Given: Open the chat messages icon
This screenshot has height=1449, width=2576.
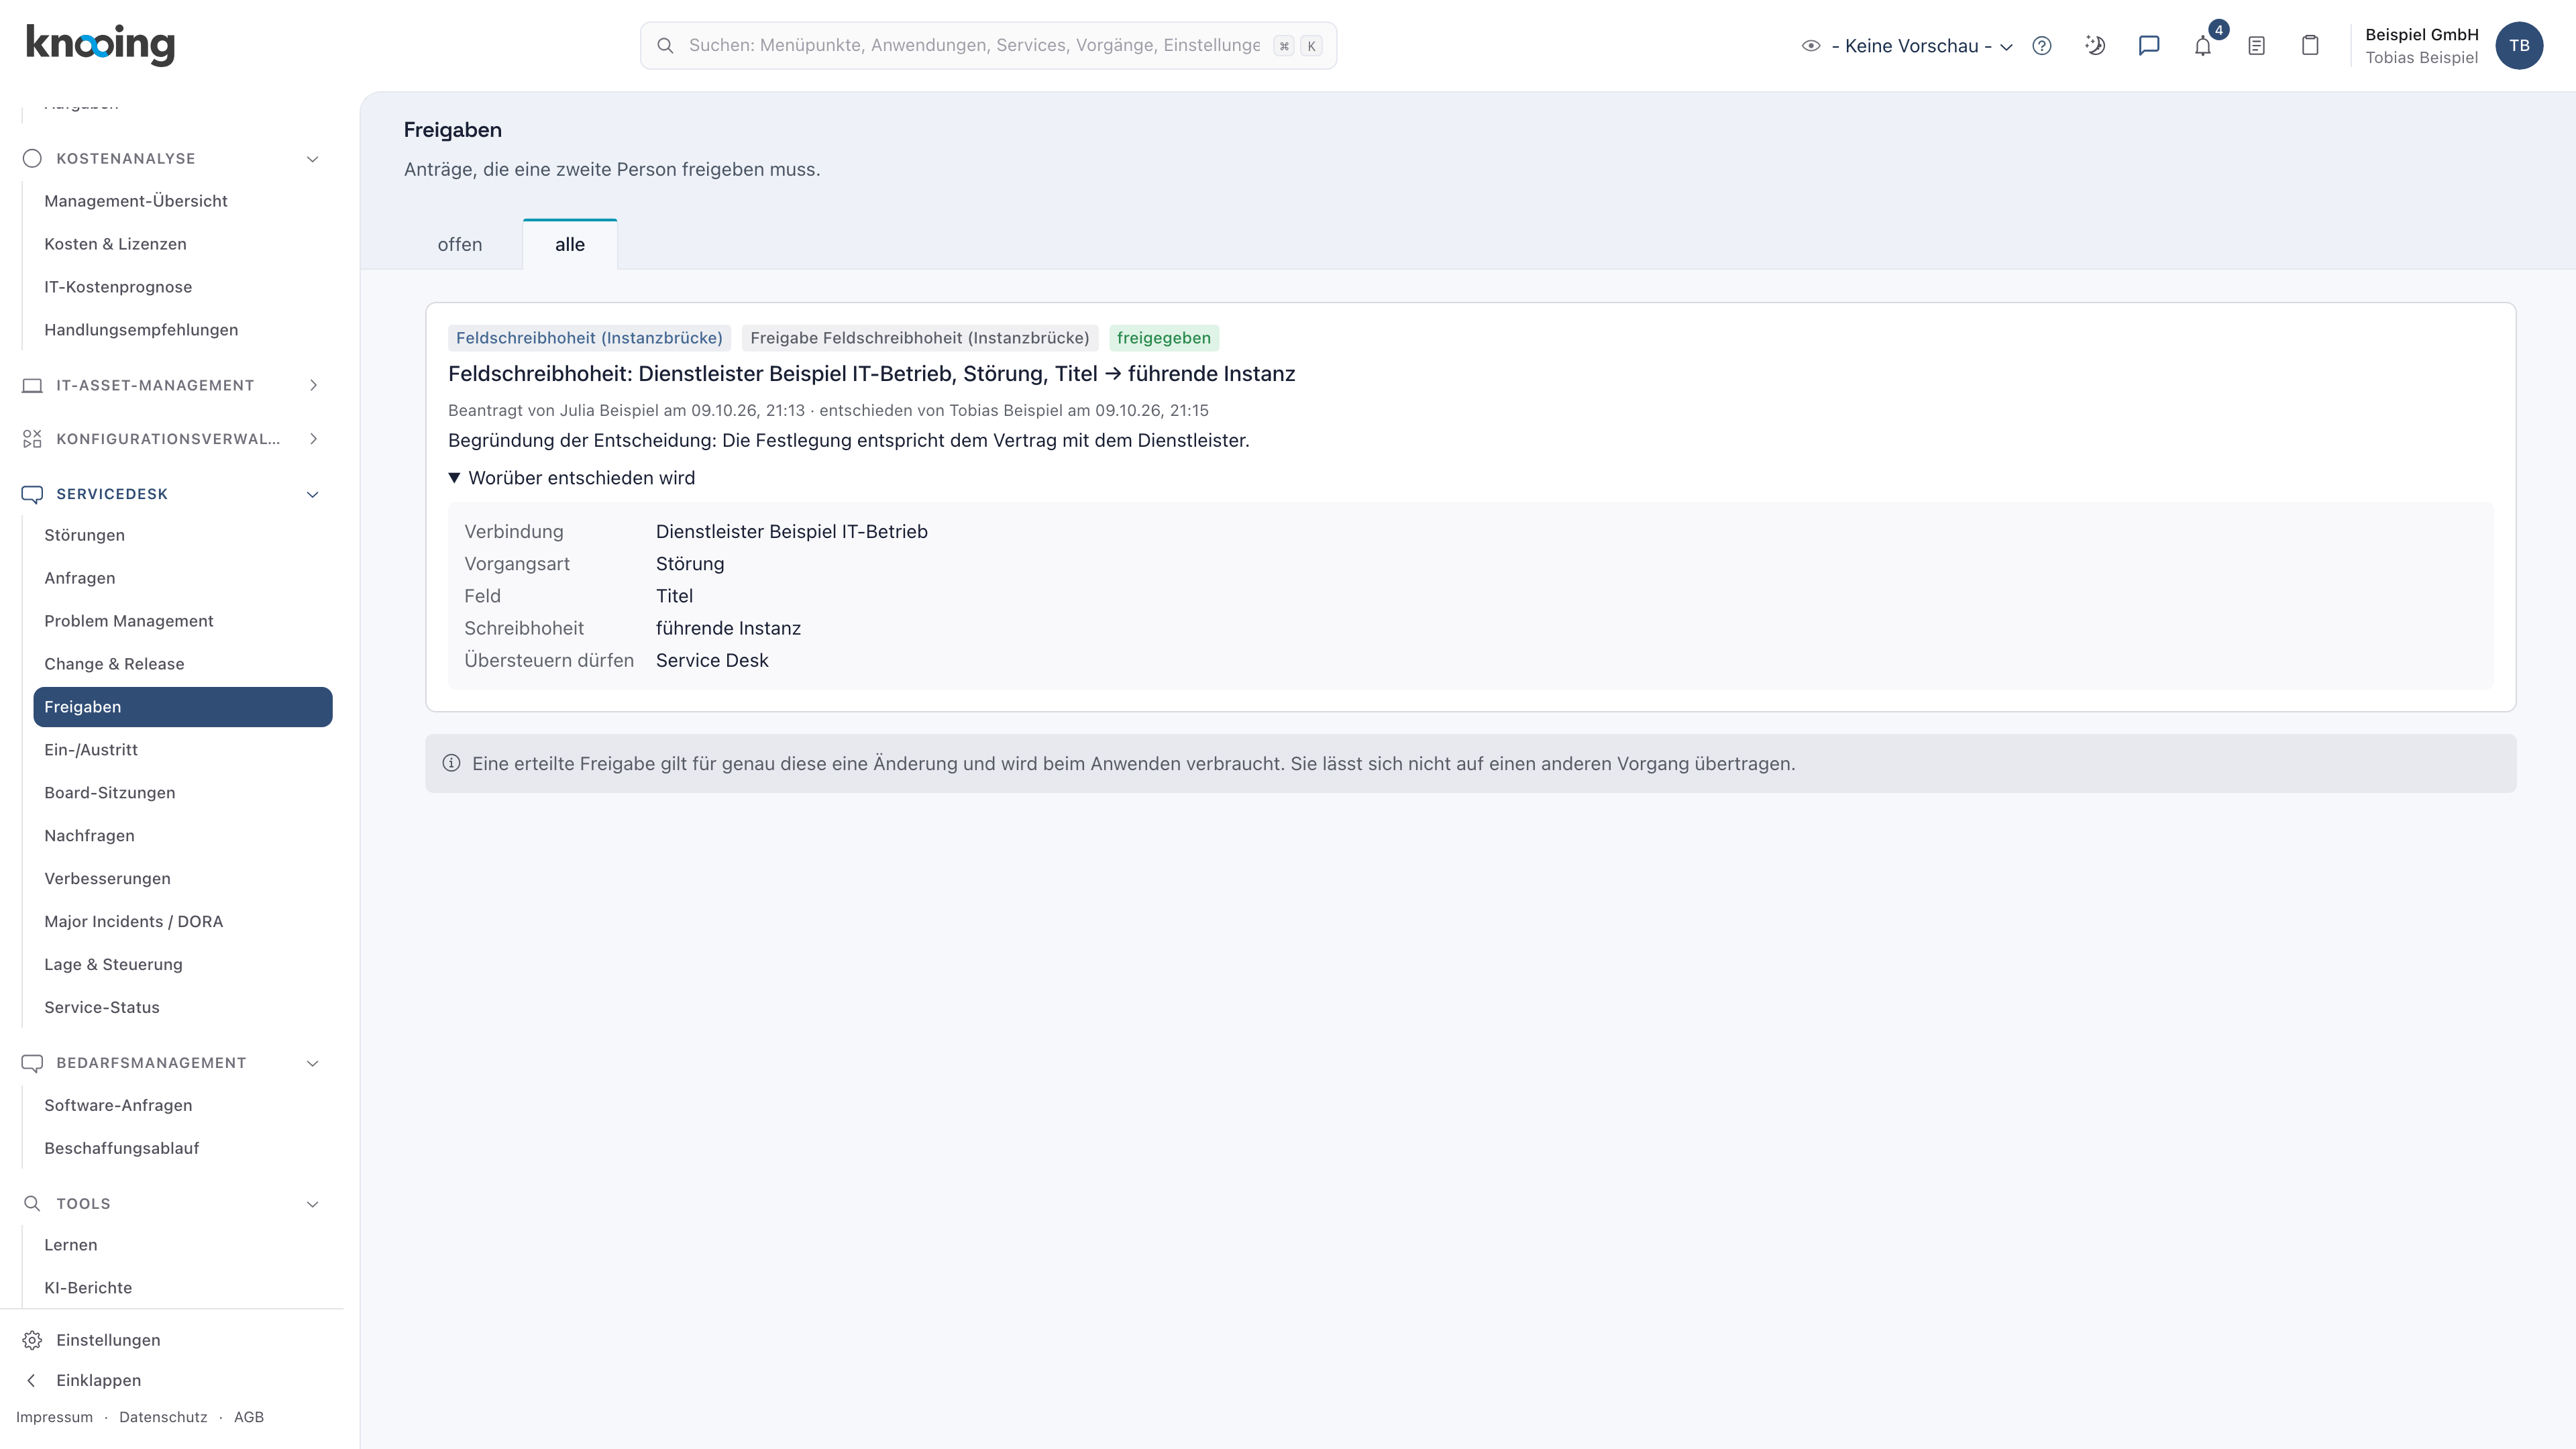Looking at the screenshot, I should point(2149,46).
